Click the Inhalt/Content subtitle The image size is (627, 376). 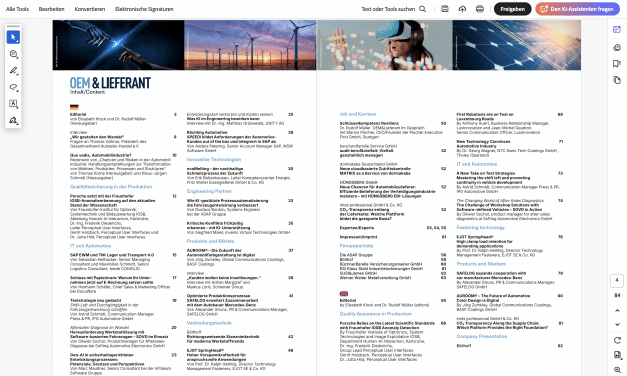(87, 92)
